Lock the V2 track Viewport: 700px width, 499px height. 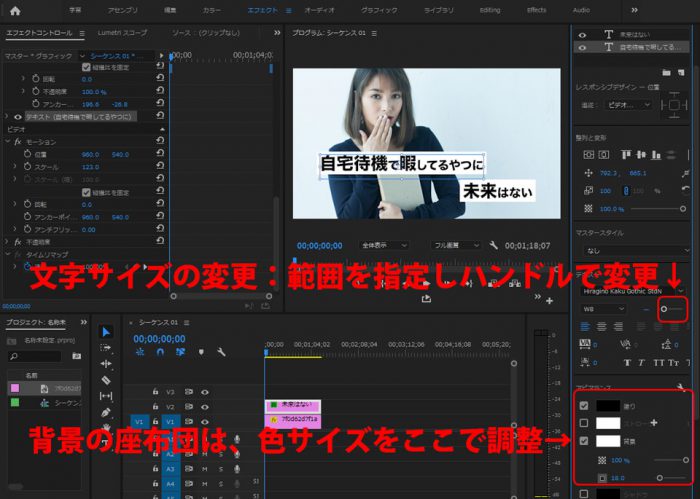coord(155,407)
